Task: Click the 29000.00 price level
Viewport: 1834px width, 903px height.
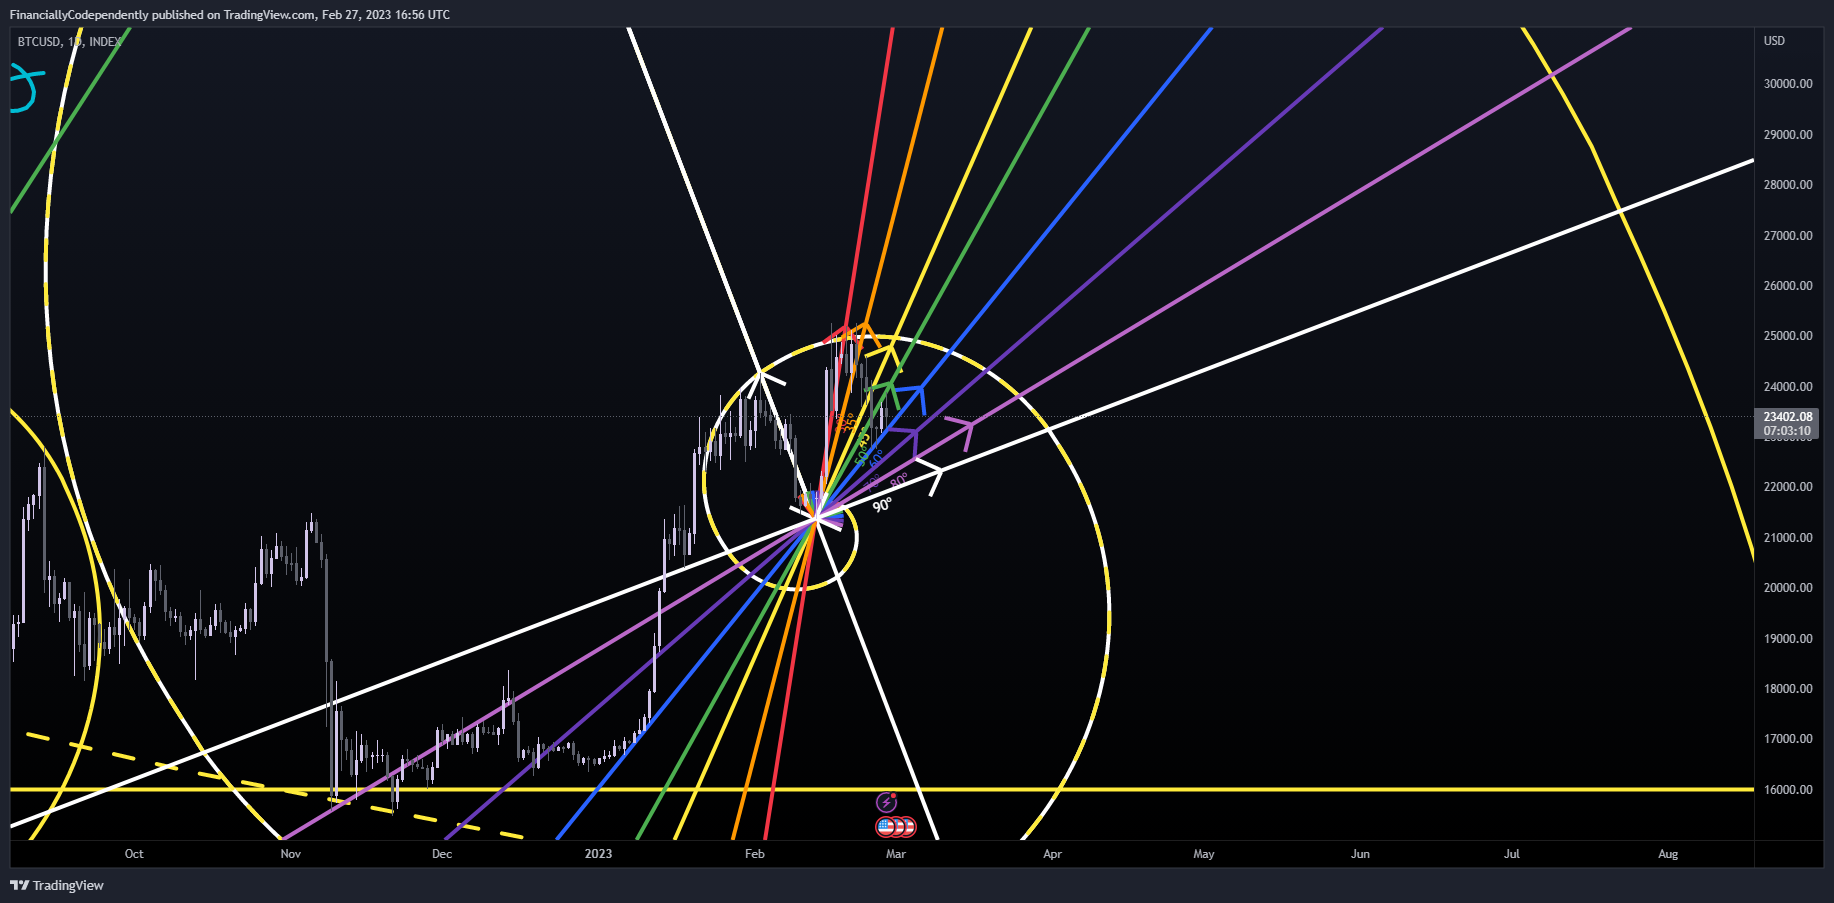Action: click(x=1788, y=135)
